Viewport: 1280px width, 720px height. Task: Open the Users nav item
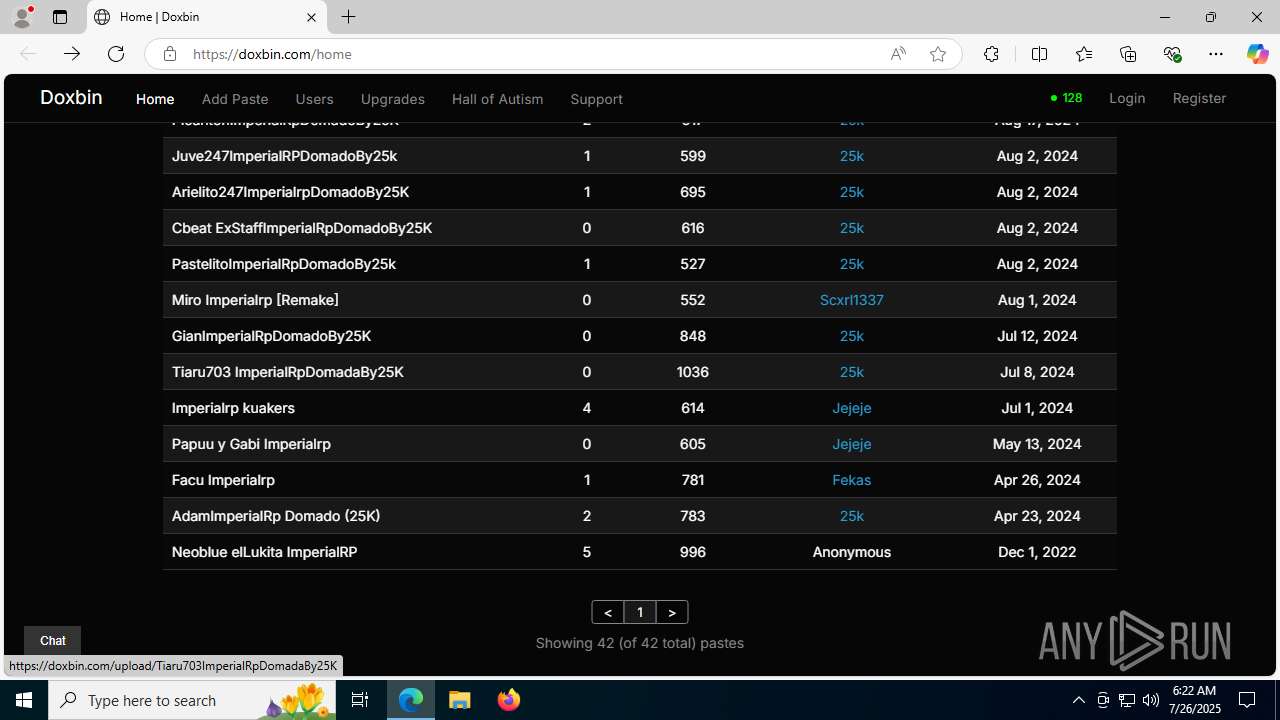pos(314,99)
